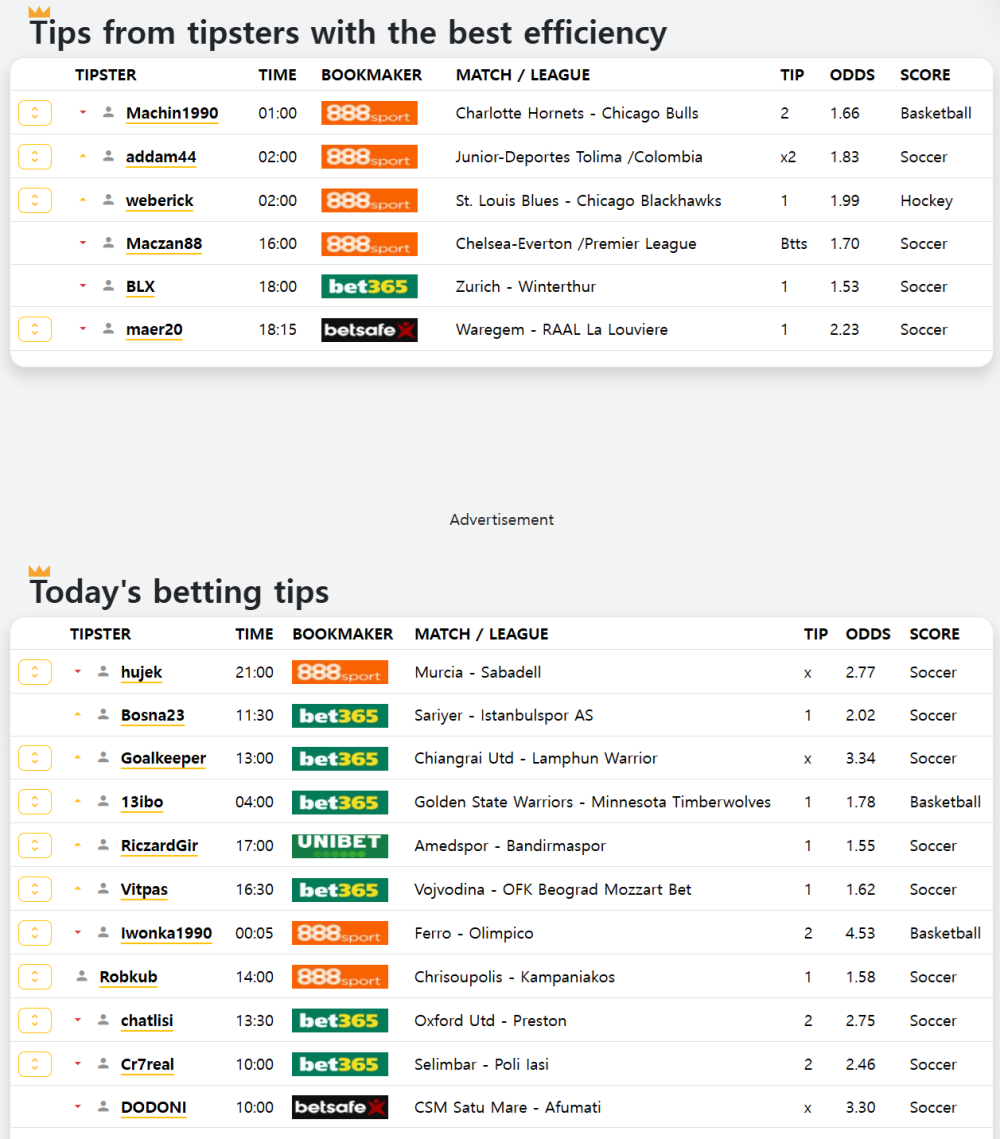The image size is (1000, 1139).
Task: Select the Chelsea-Everton /Premier League match
Action: [x=576, y=243]
